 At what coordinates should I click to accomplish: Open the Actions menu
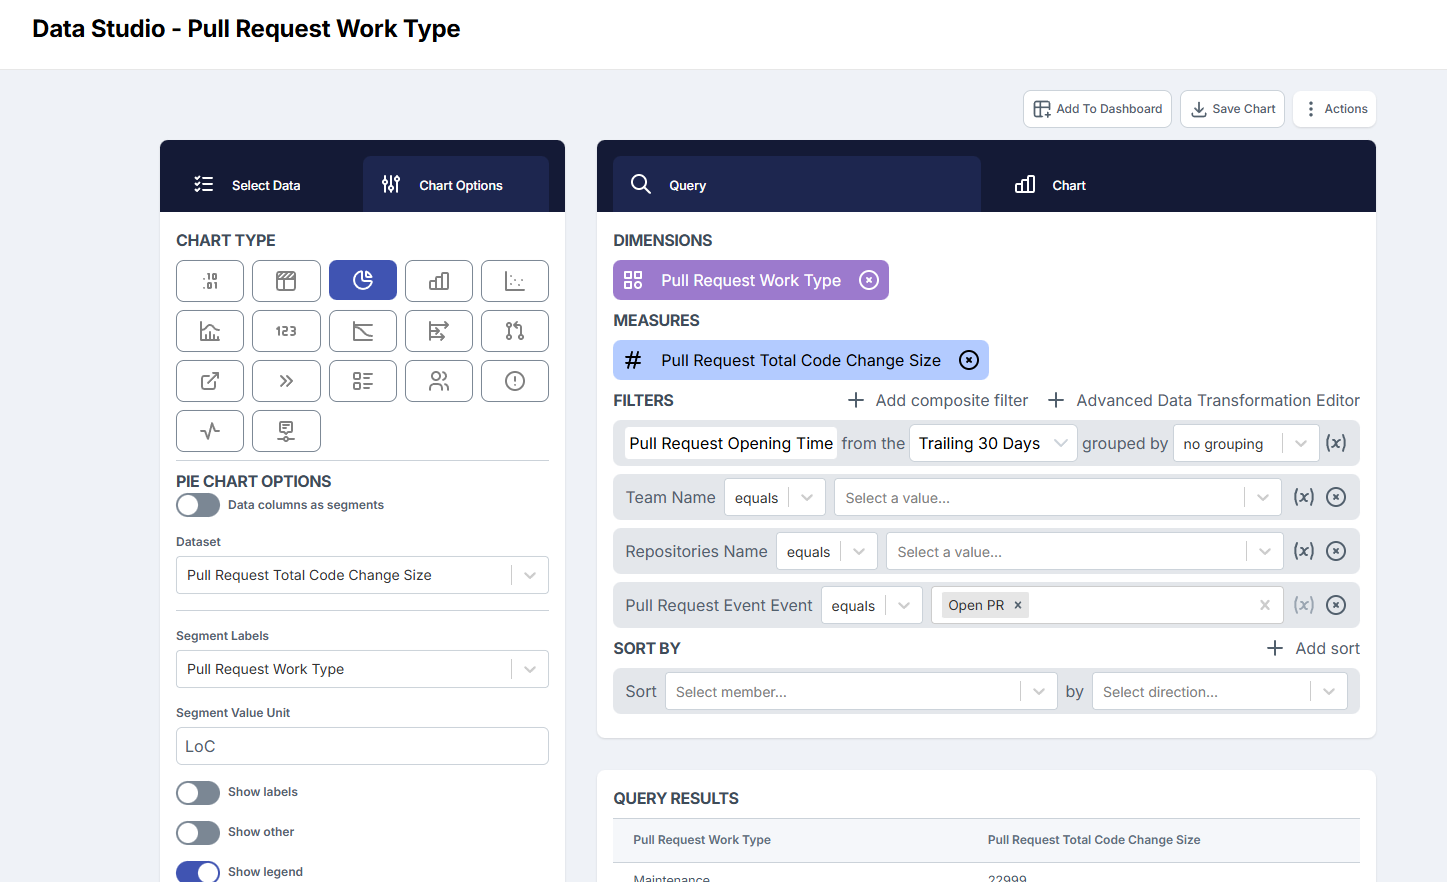(x=1335, y=109)
